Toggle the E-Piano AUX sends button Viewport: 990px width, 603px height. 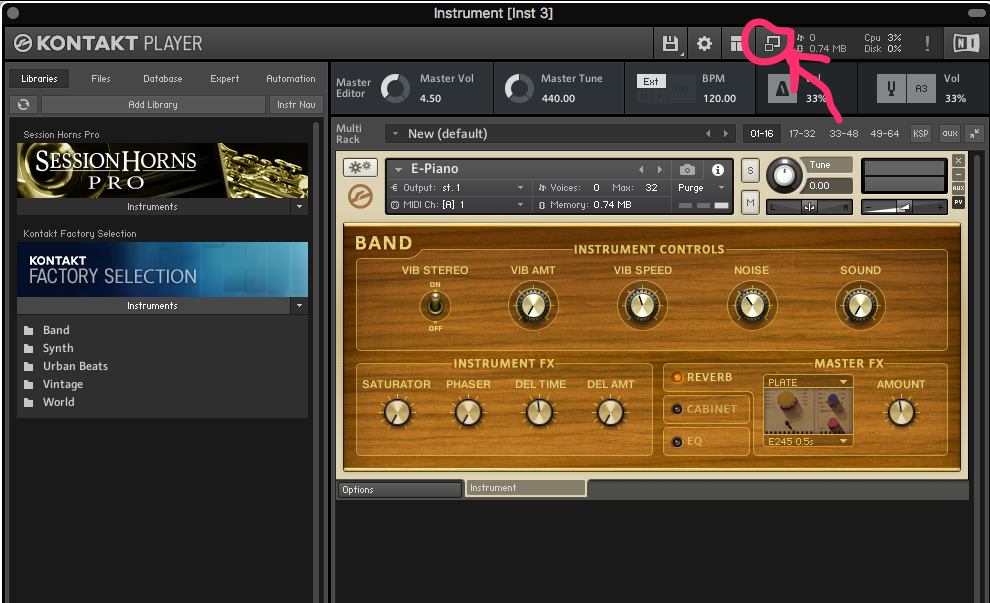click(x=958, y=188)
